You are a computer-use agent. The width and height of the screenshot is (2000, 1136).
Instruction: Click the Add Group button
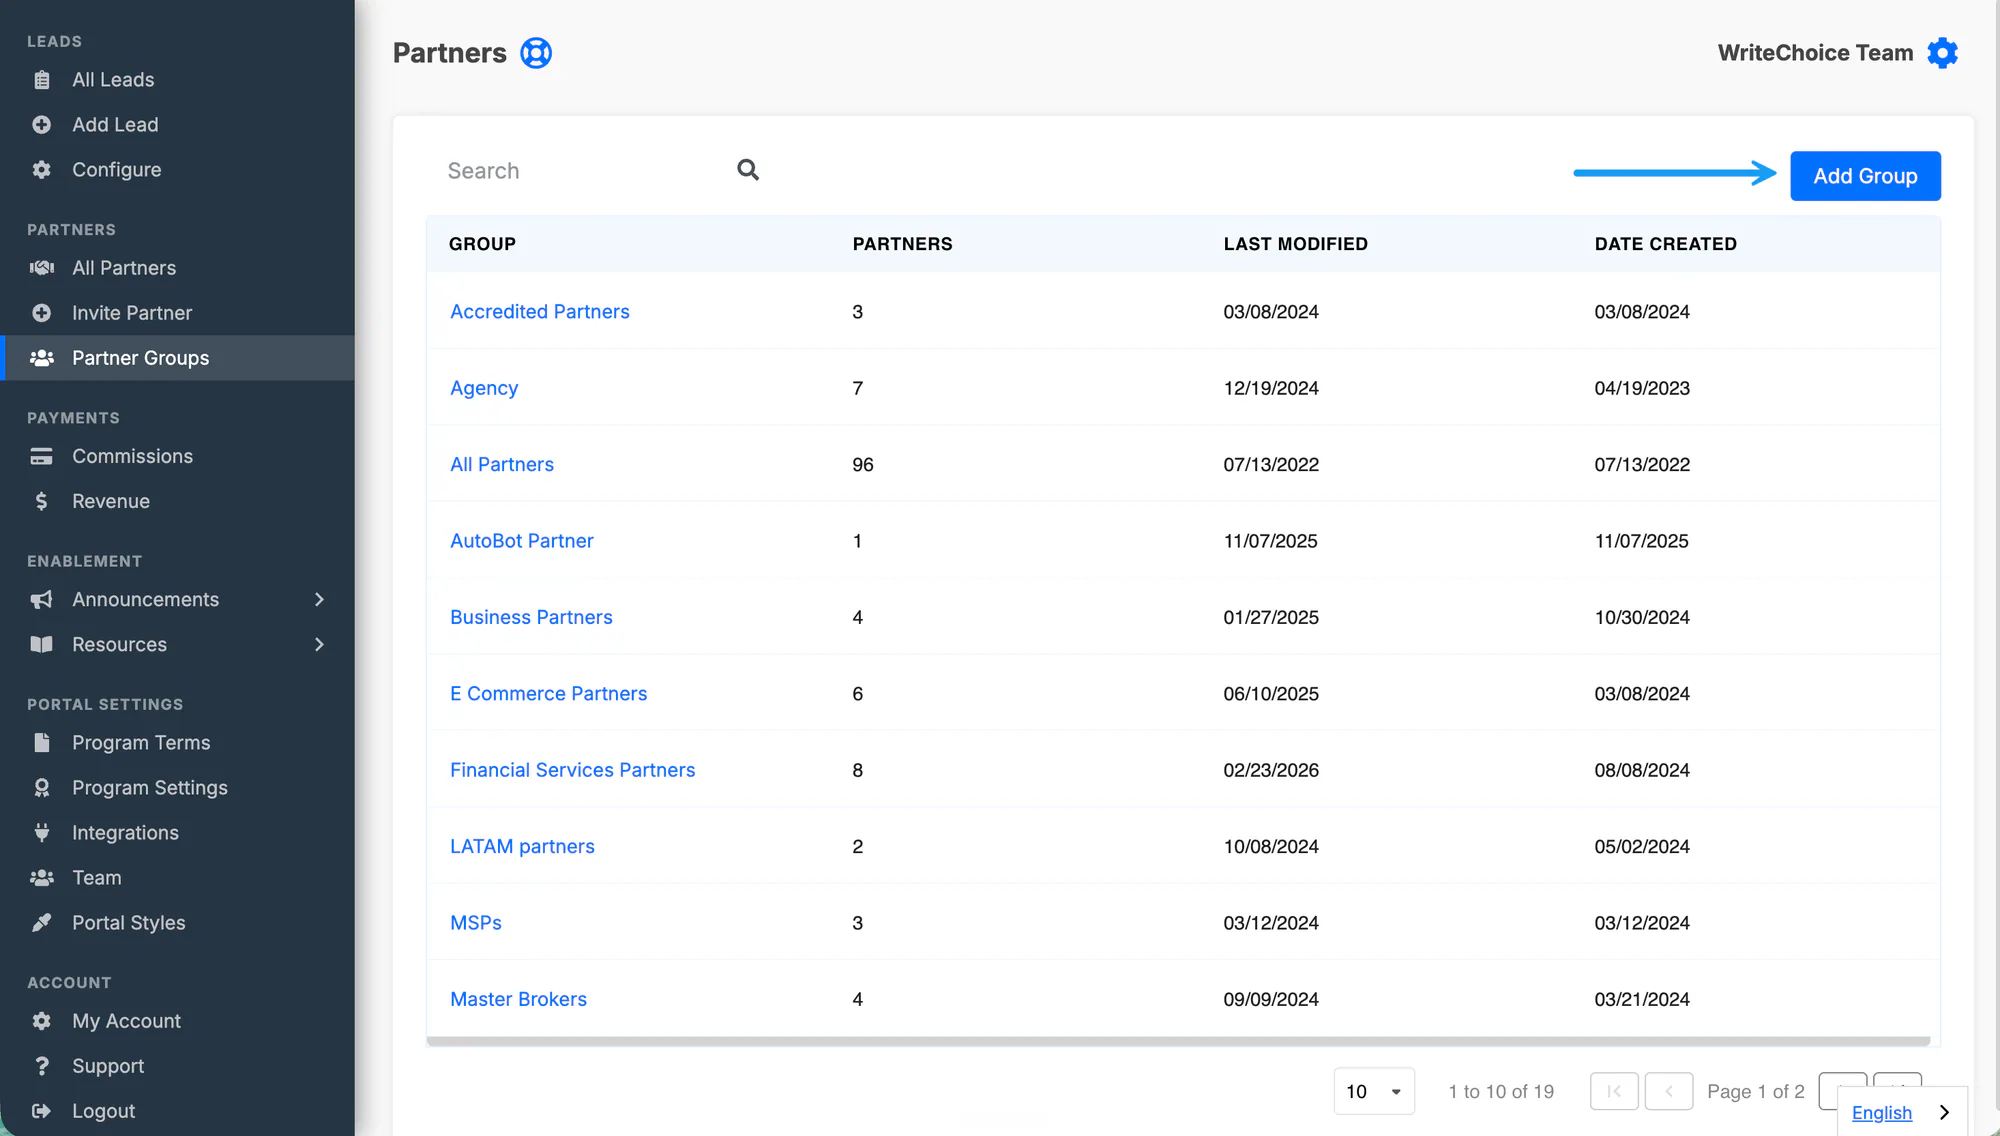(x=1865, y=176)
